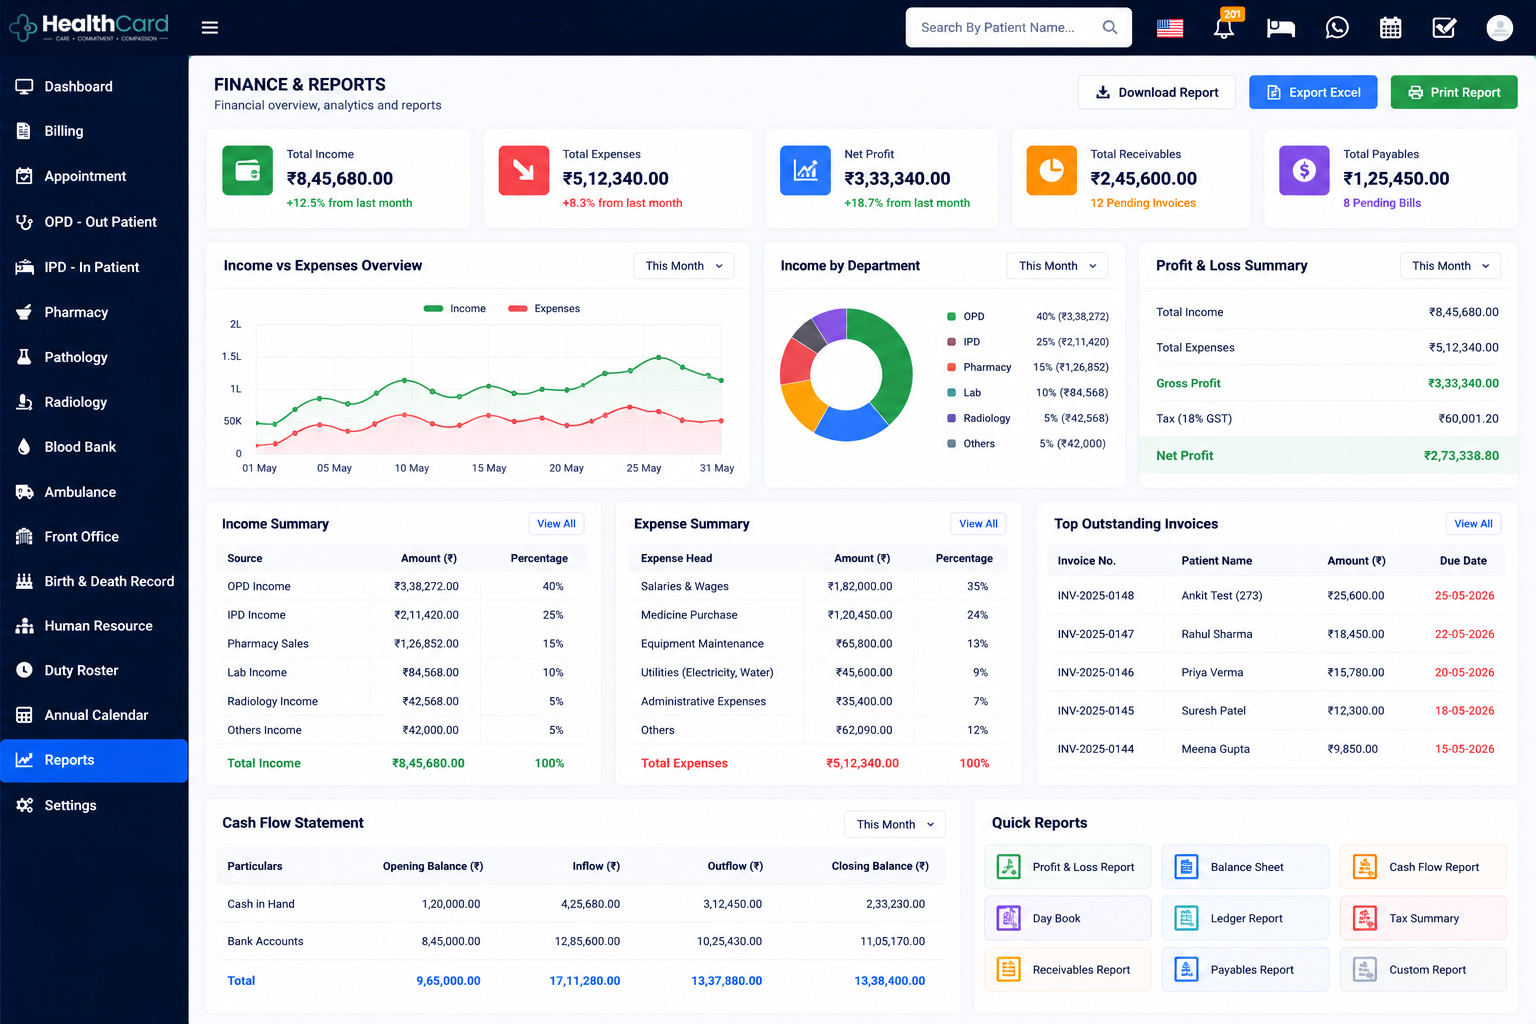Open Cash Flow Statement This Month dropdown
The height and width of the screenshot is (1024, 1536).
pyautogui.click(x=895, y=825)
